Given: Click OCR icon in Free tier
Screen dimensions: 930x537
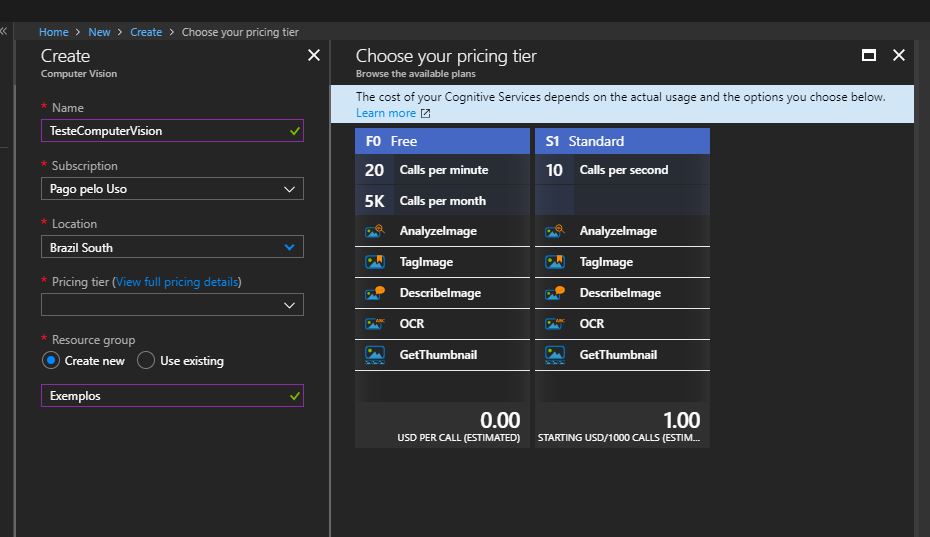Looking at the screenshot, I should tap(375, 324).
